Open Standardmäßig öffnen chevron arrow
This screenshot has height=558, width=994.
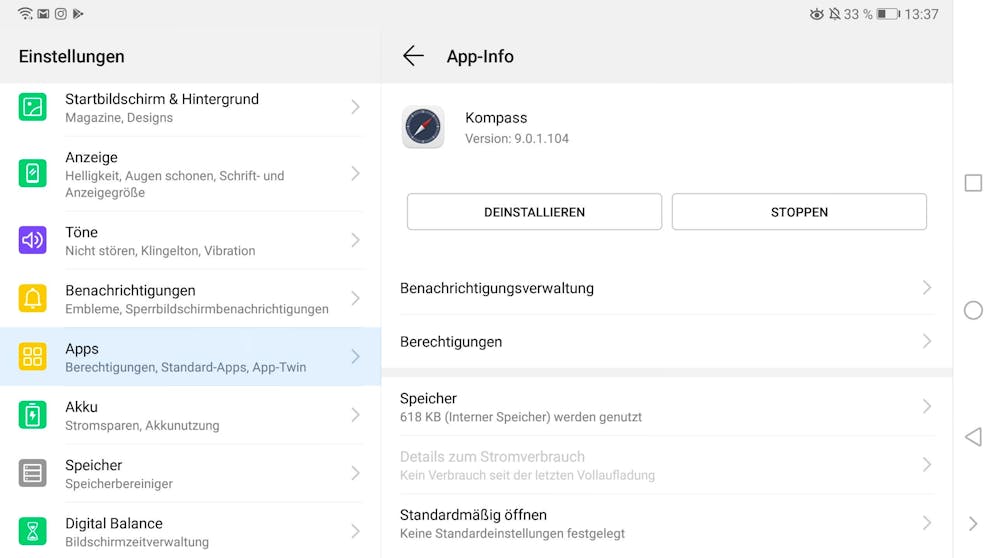927,523
